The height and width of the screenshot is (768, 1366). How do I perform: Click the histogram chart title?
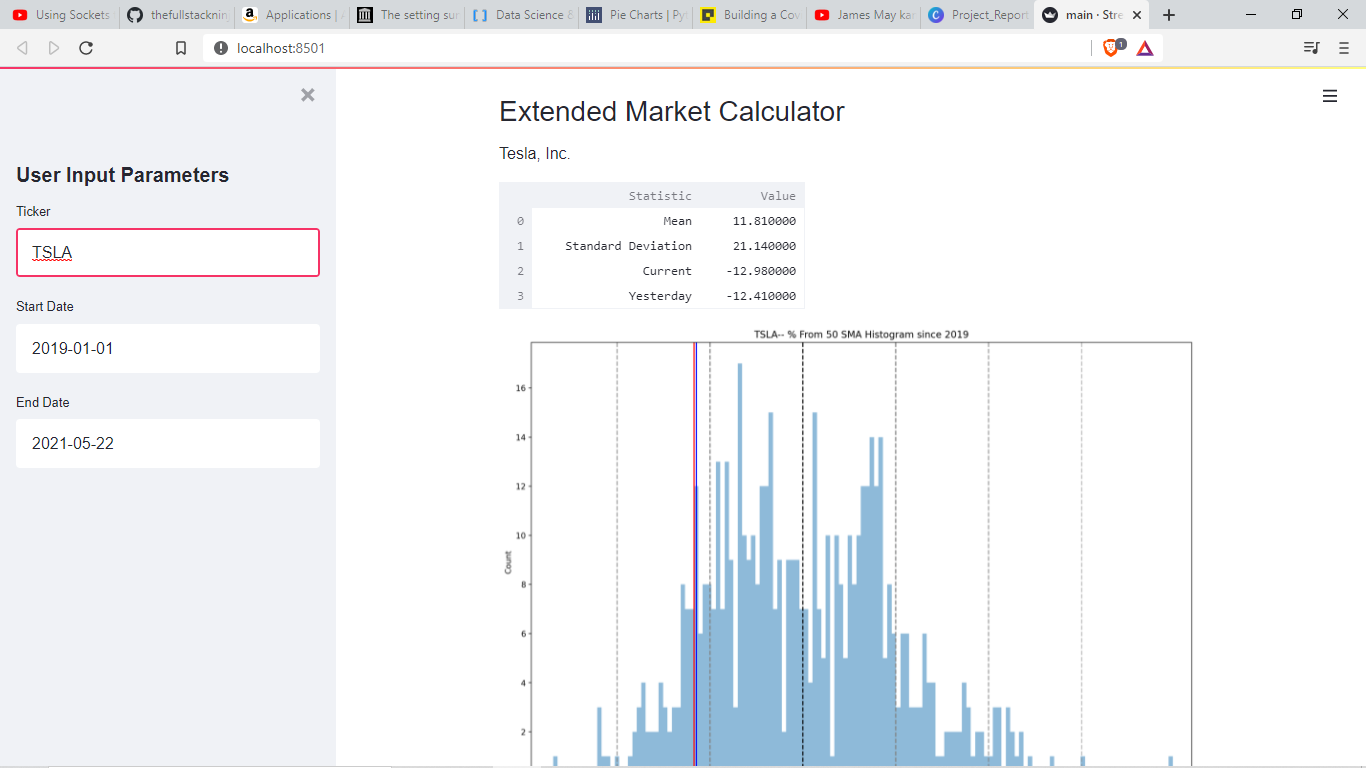coord(861,334)
